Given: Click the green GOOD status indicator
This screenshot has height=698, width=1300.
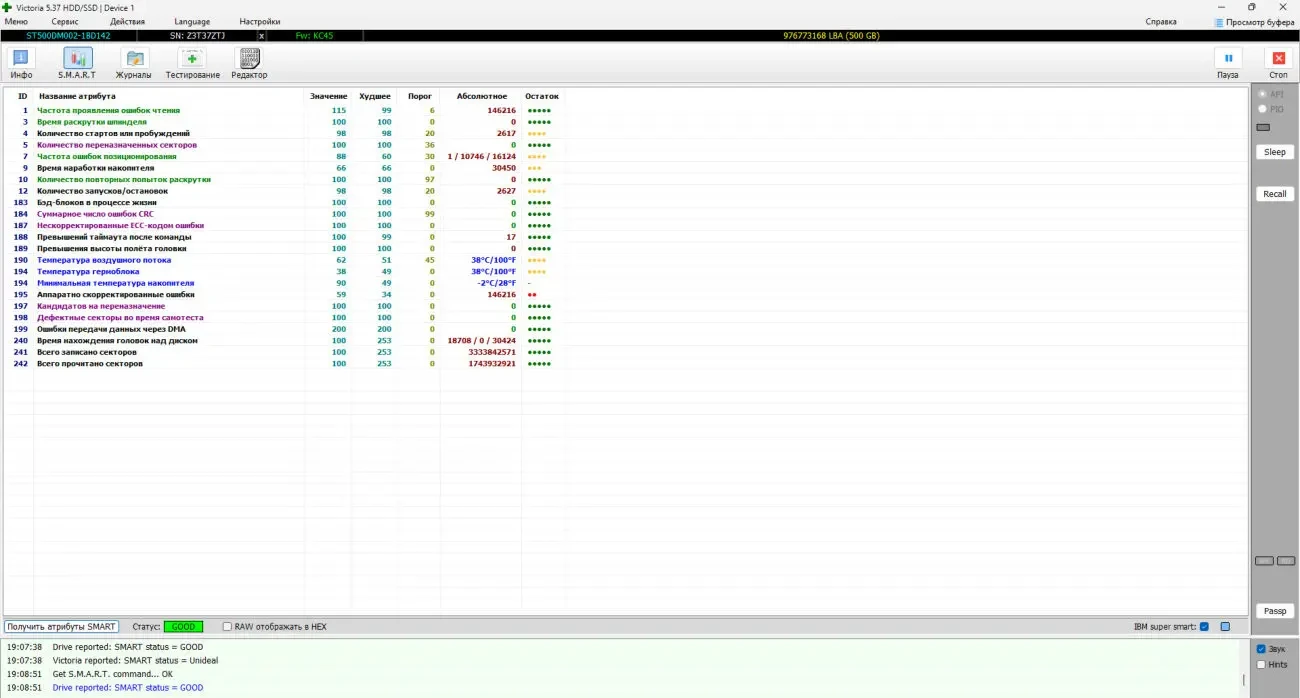Looking at the screenshot, I should (x=183, y=627).
